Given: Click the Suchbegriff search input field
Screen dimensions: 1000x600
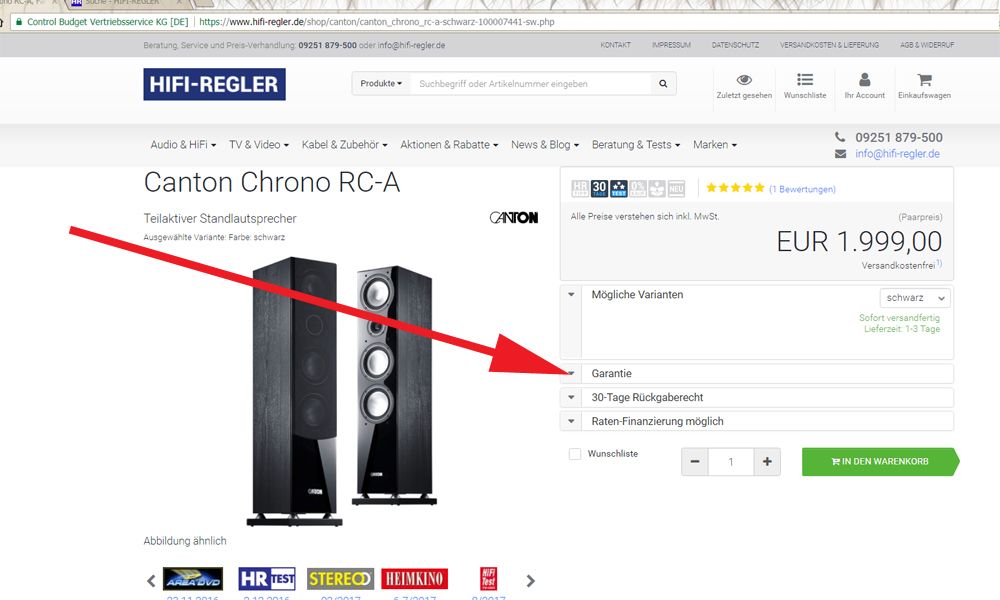Looking at the screenshot, I should click(x=531, y=84).
